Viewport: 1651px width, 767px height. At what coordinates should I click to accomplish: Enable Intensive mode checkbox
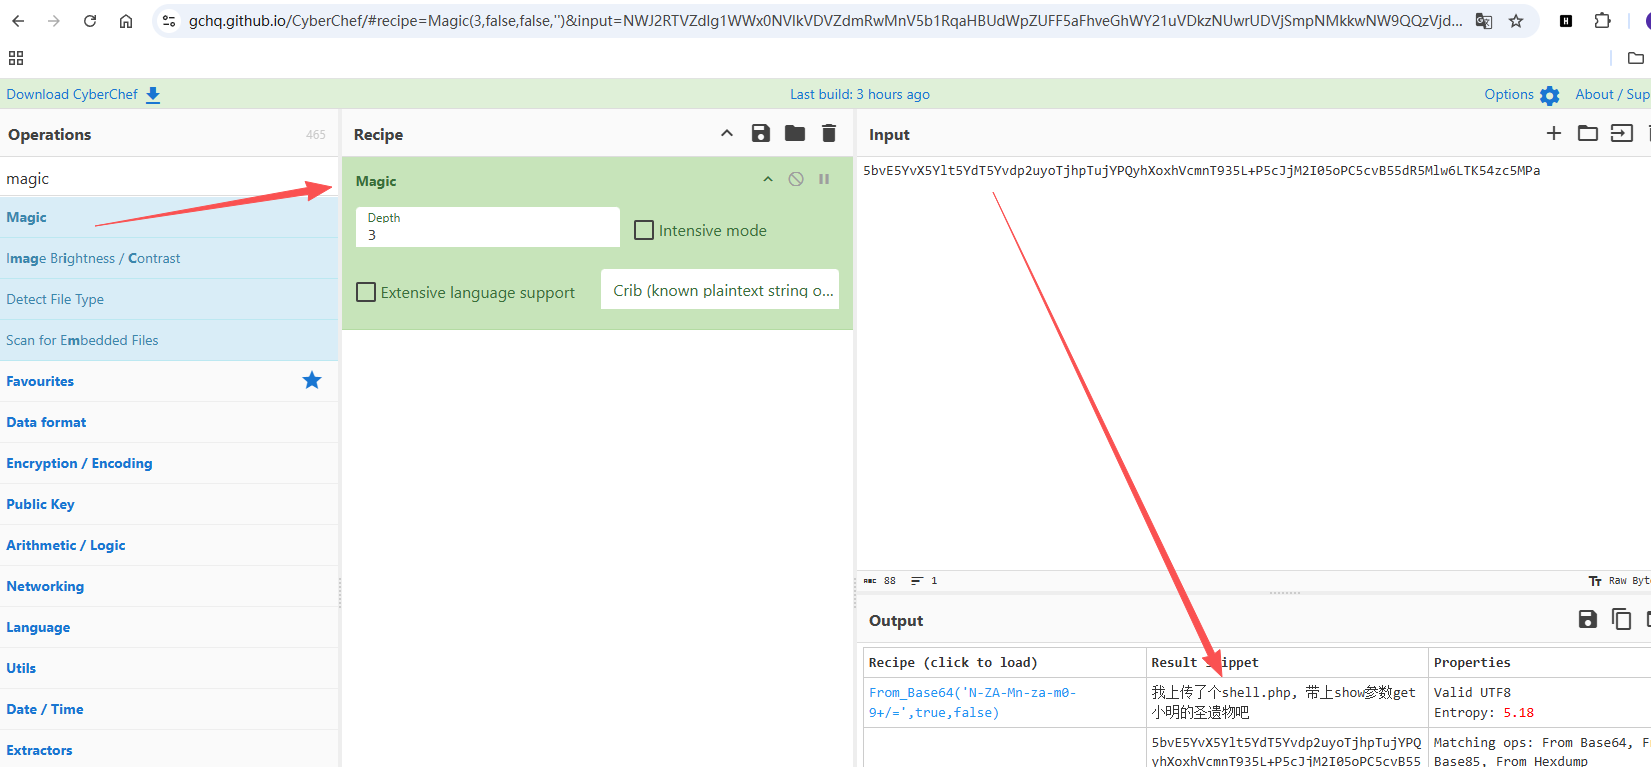[x=644, y=230]
